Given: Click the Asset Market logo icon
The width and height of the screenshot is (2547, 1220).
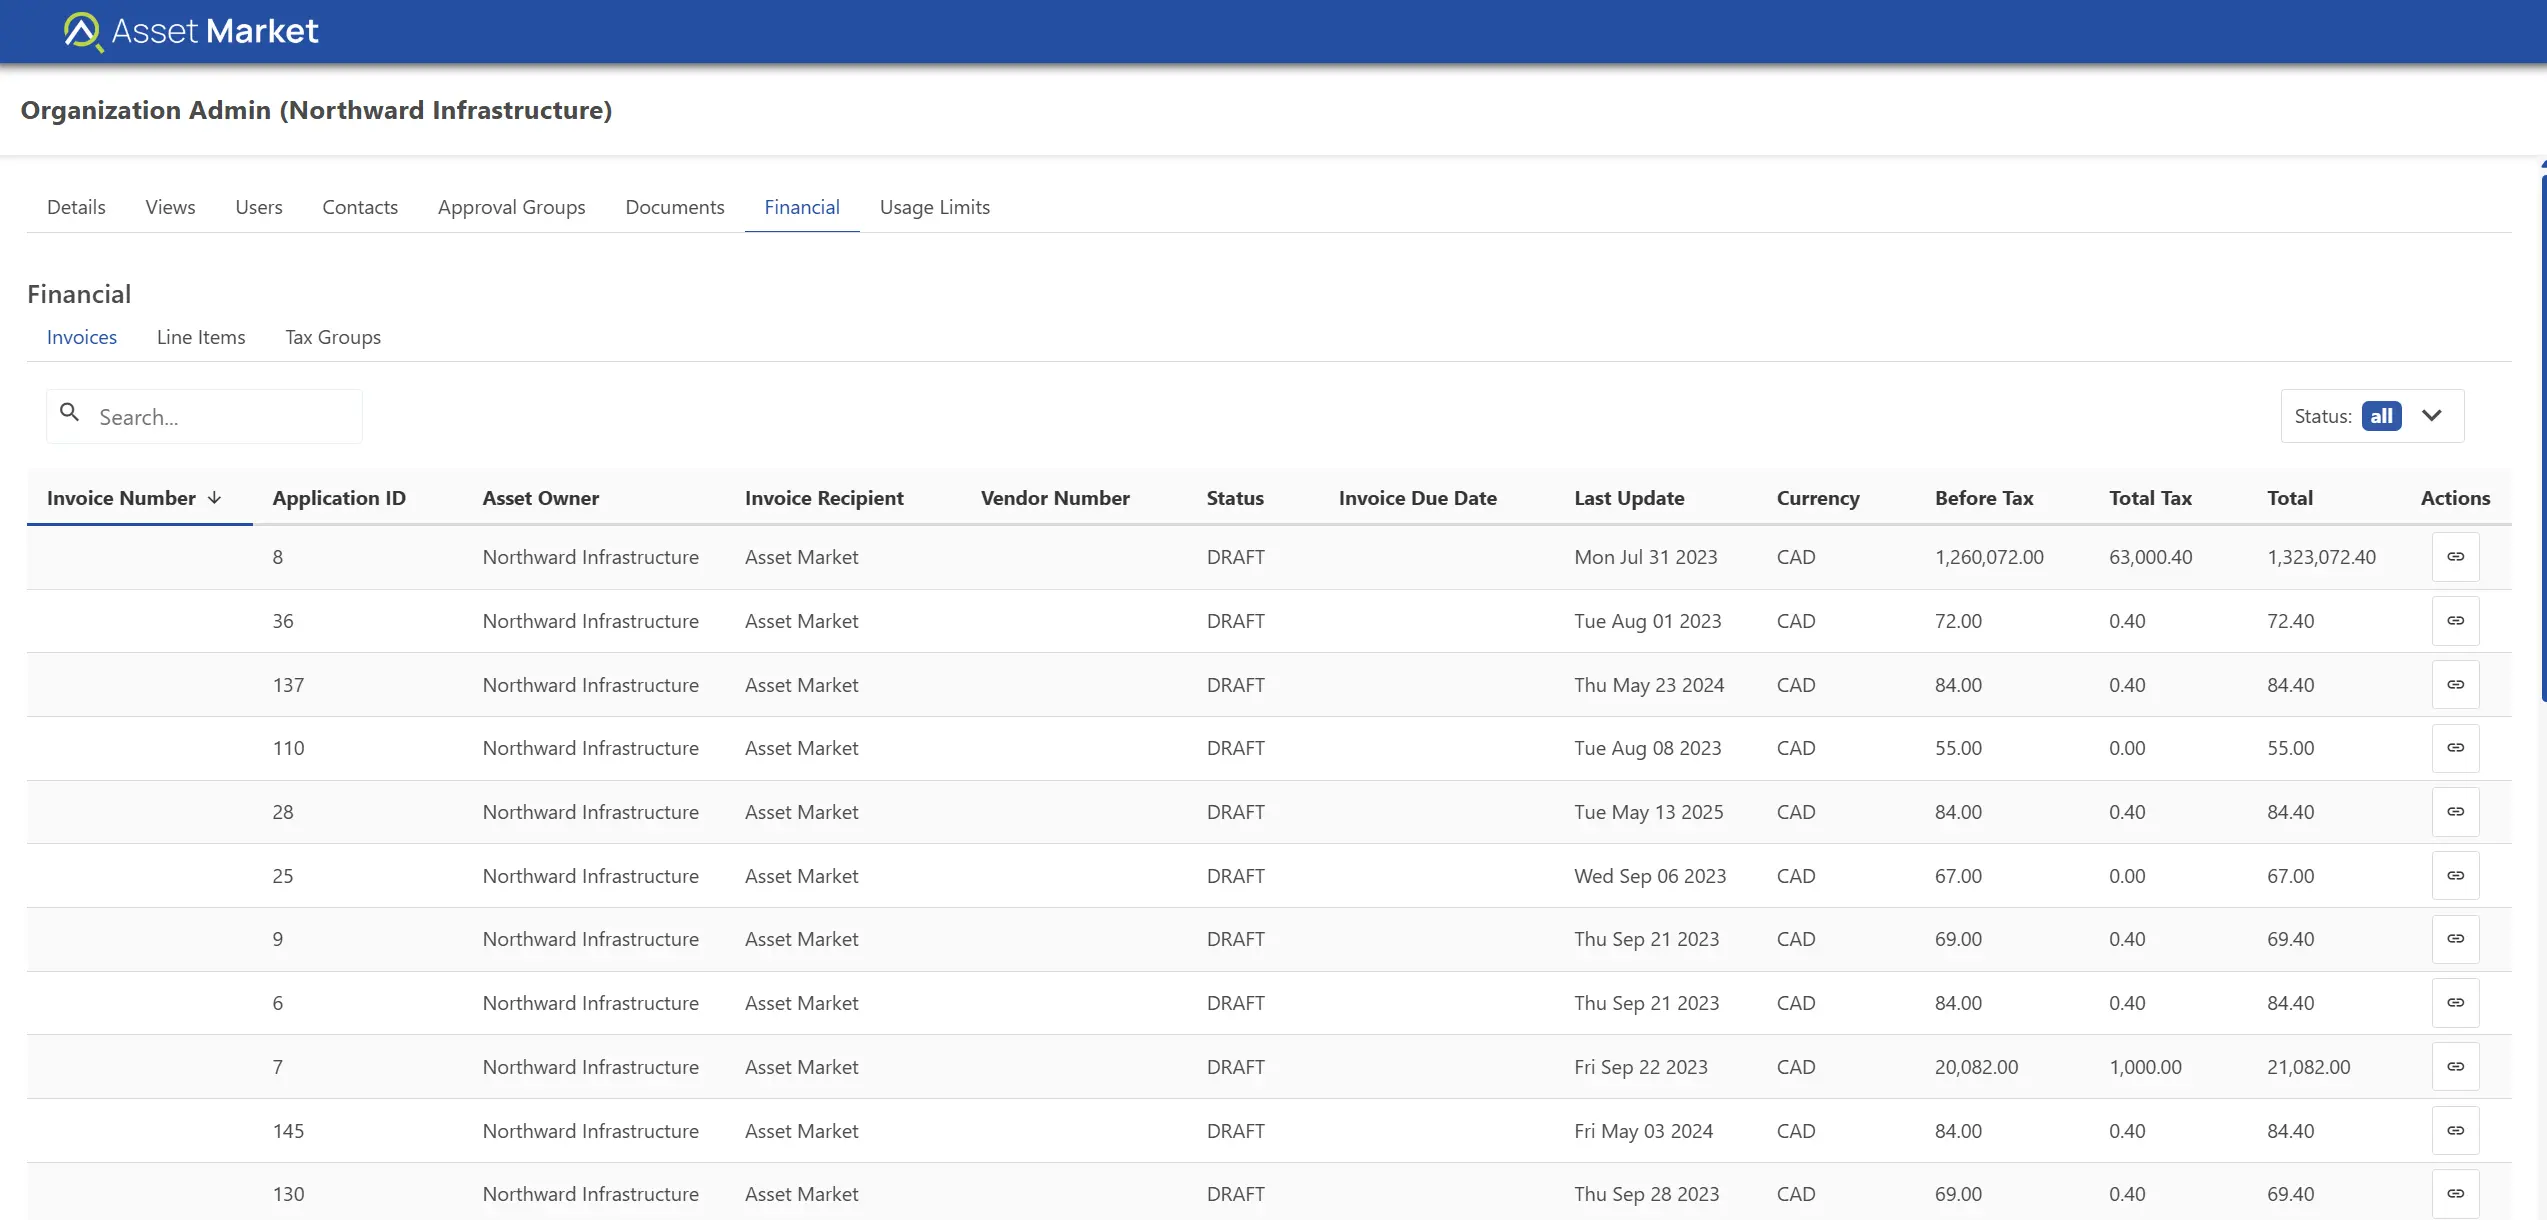Looking at the screenshot, I should [x=83, y=31].
